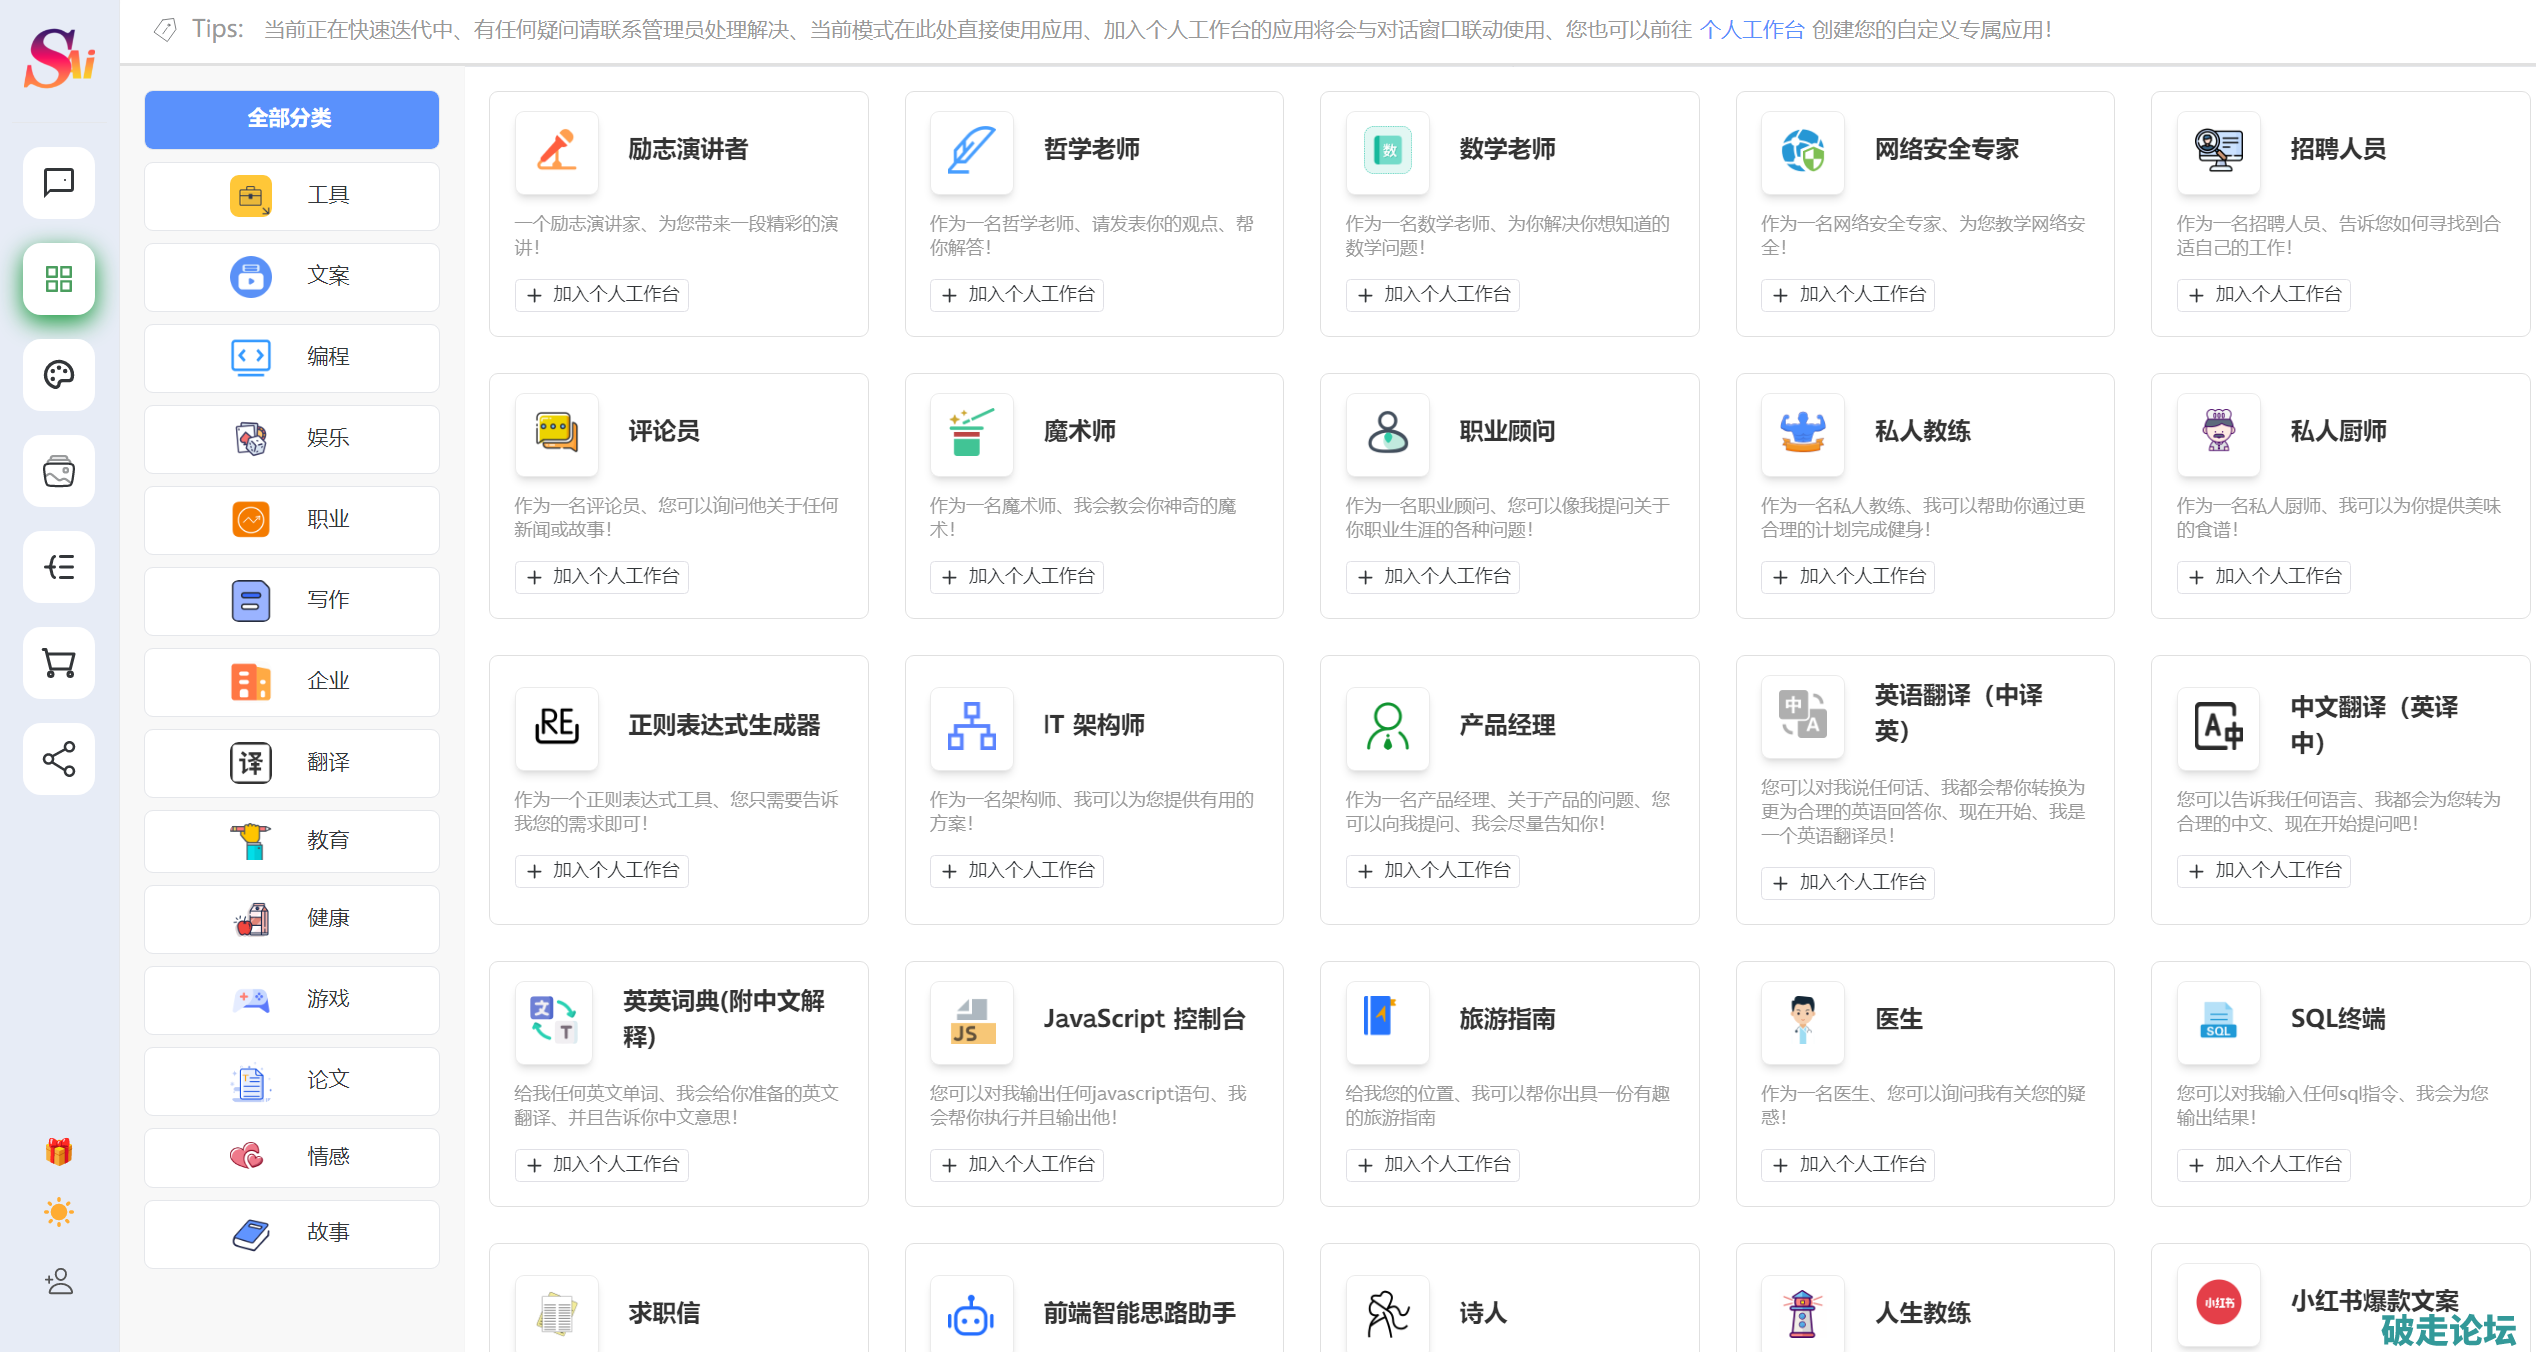Open the chat bubble sidebar icon
This screenshot has width=2536, height=1352.
click(59, 183)
